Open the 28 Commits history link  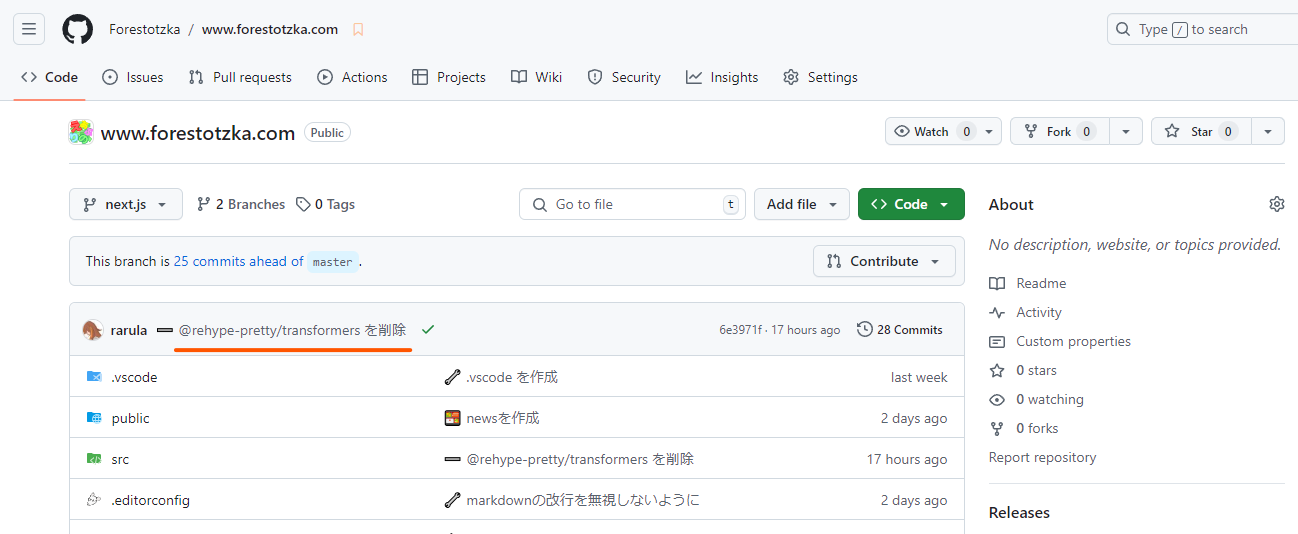[900, 330]
